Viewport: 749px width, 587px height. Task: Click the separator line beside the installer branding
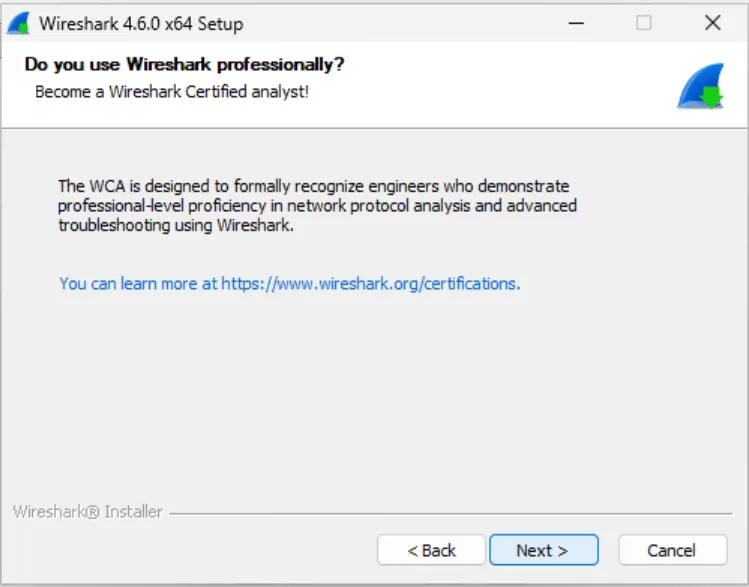[450, 513]
